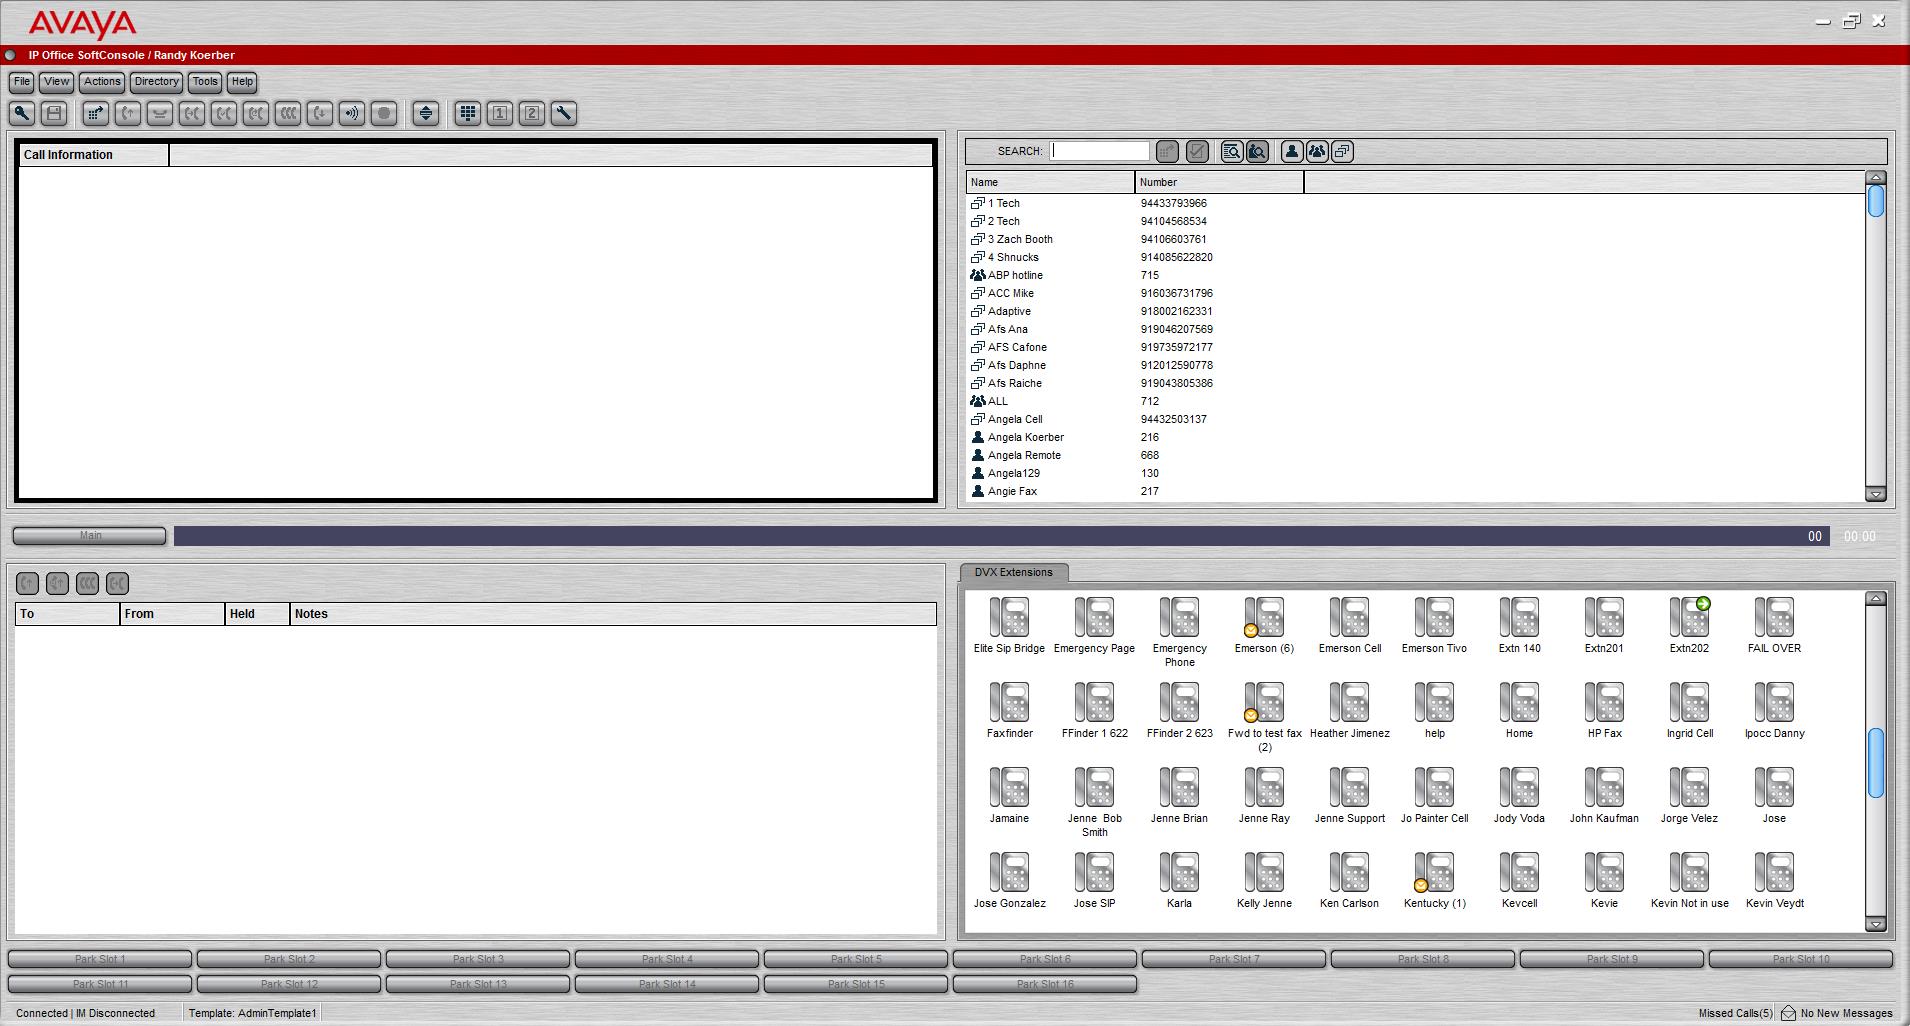Open the Actions menu
Screen dimensions: 1910x1026
tap(102, 82)
